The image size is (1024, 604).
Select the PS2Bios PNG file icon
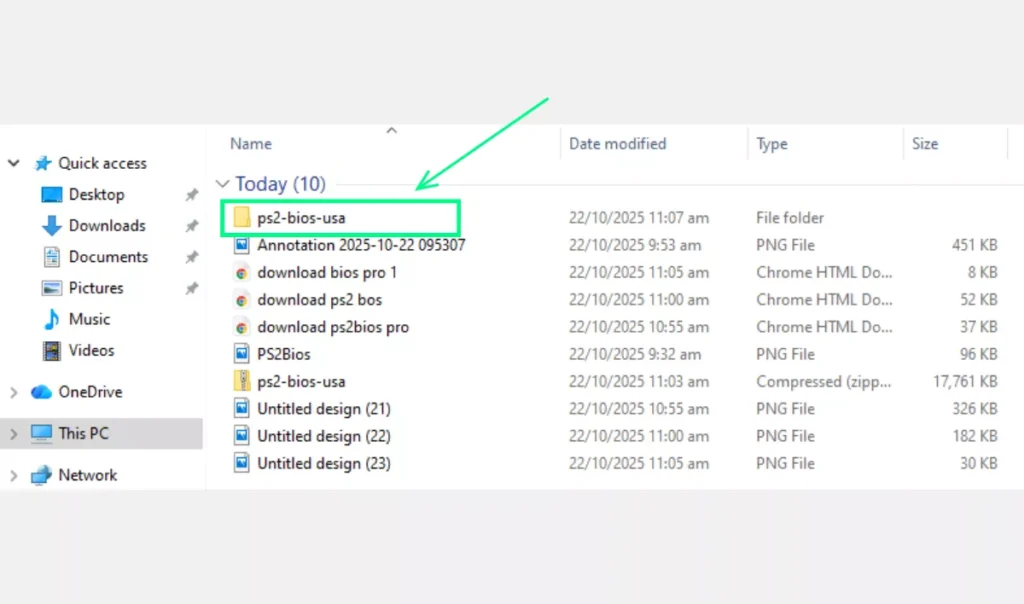(242, 354)
